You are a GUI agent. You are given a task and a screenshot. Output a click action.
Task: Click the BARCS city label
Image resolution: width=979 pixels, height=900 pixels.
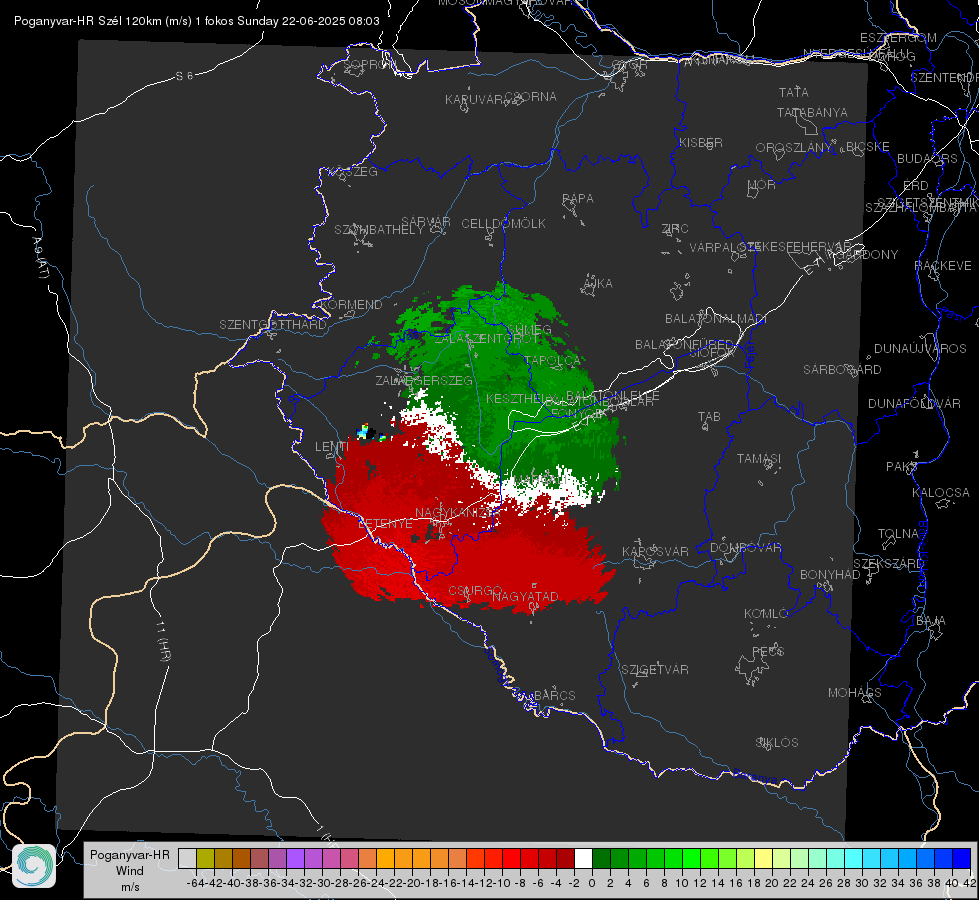[x=554, y=695]
